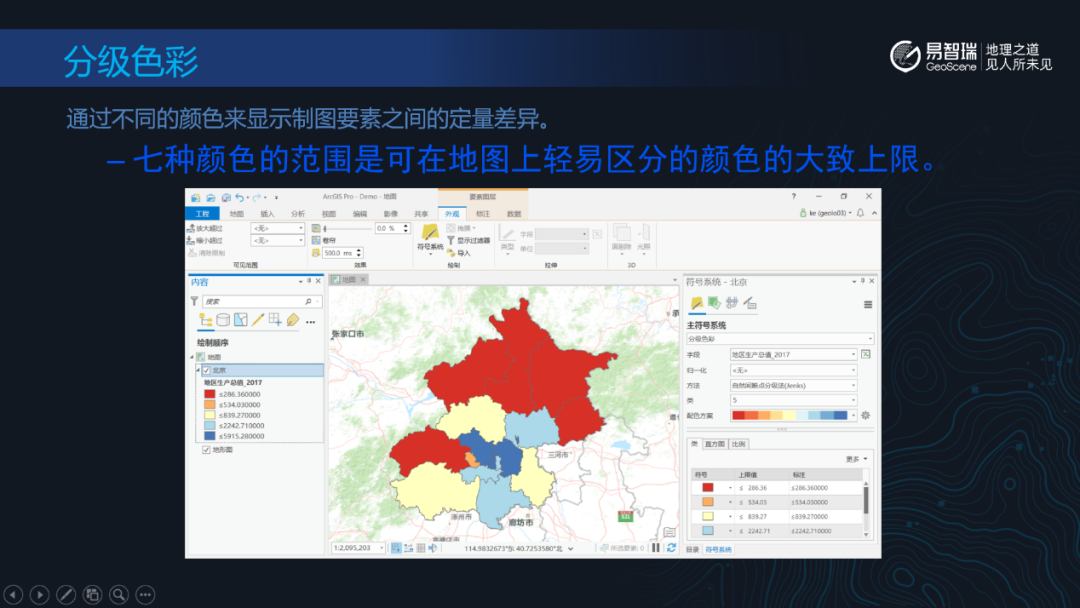1080x608 pixels.
Task: Switch to the 数据 data ribbon tab
Action: [x=513, y=214]
